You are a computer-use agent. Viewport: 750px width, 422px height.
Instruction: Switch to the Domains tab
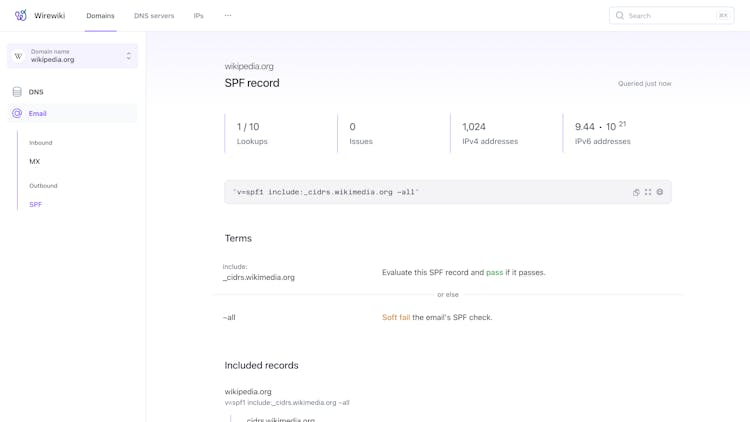click(100, 16)
